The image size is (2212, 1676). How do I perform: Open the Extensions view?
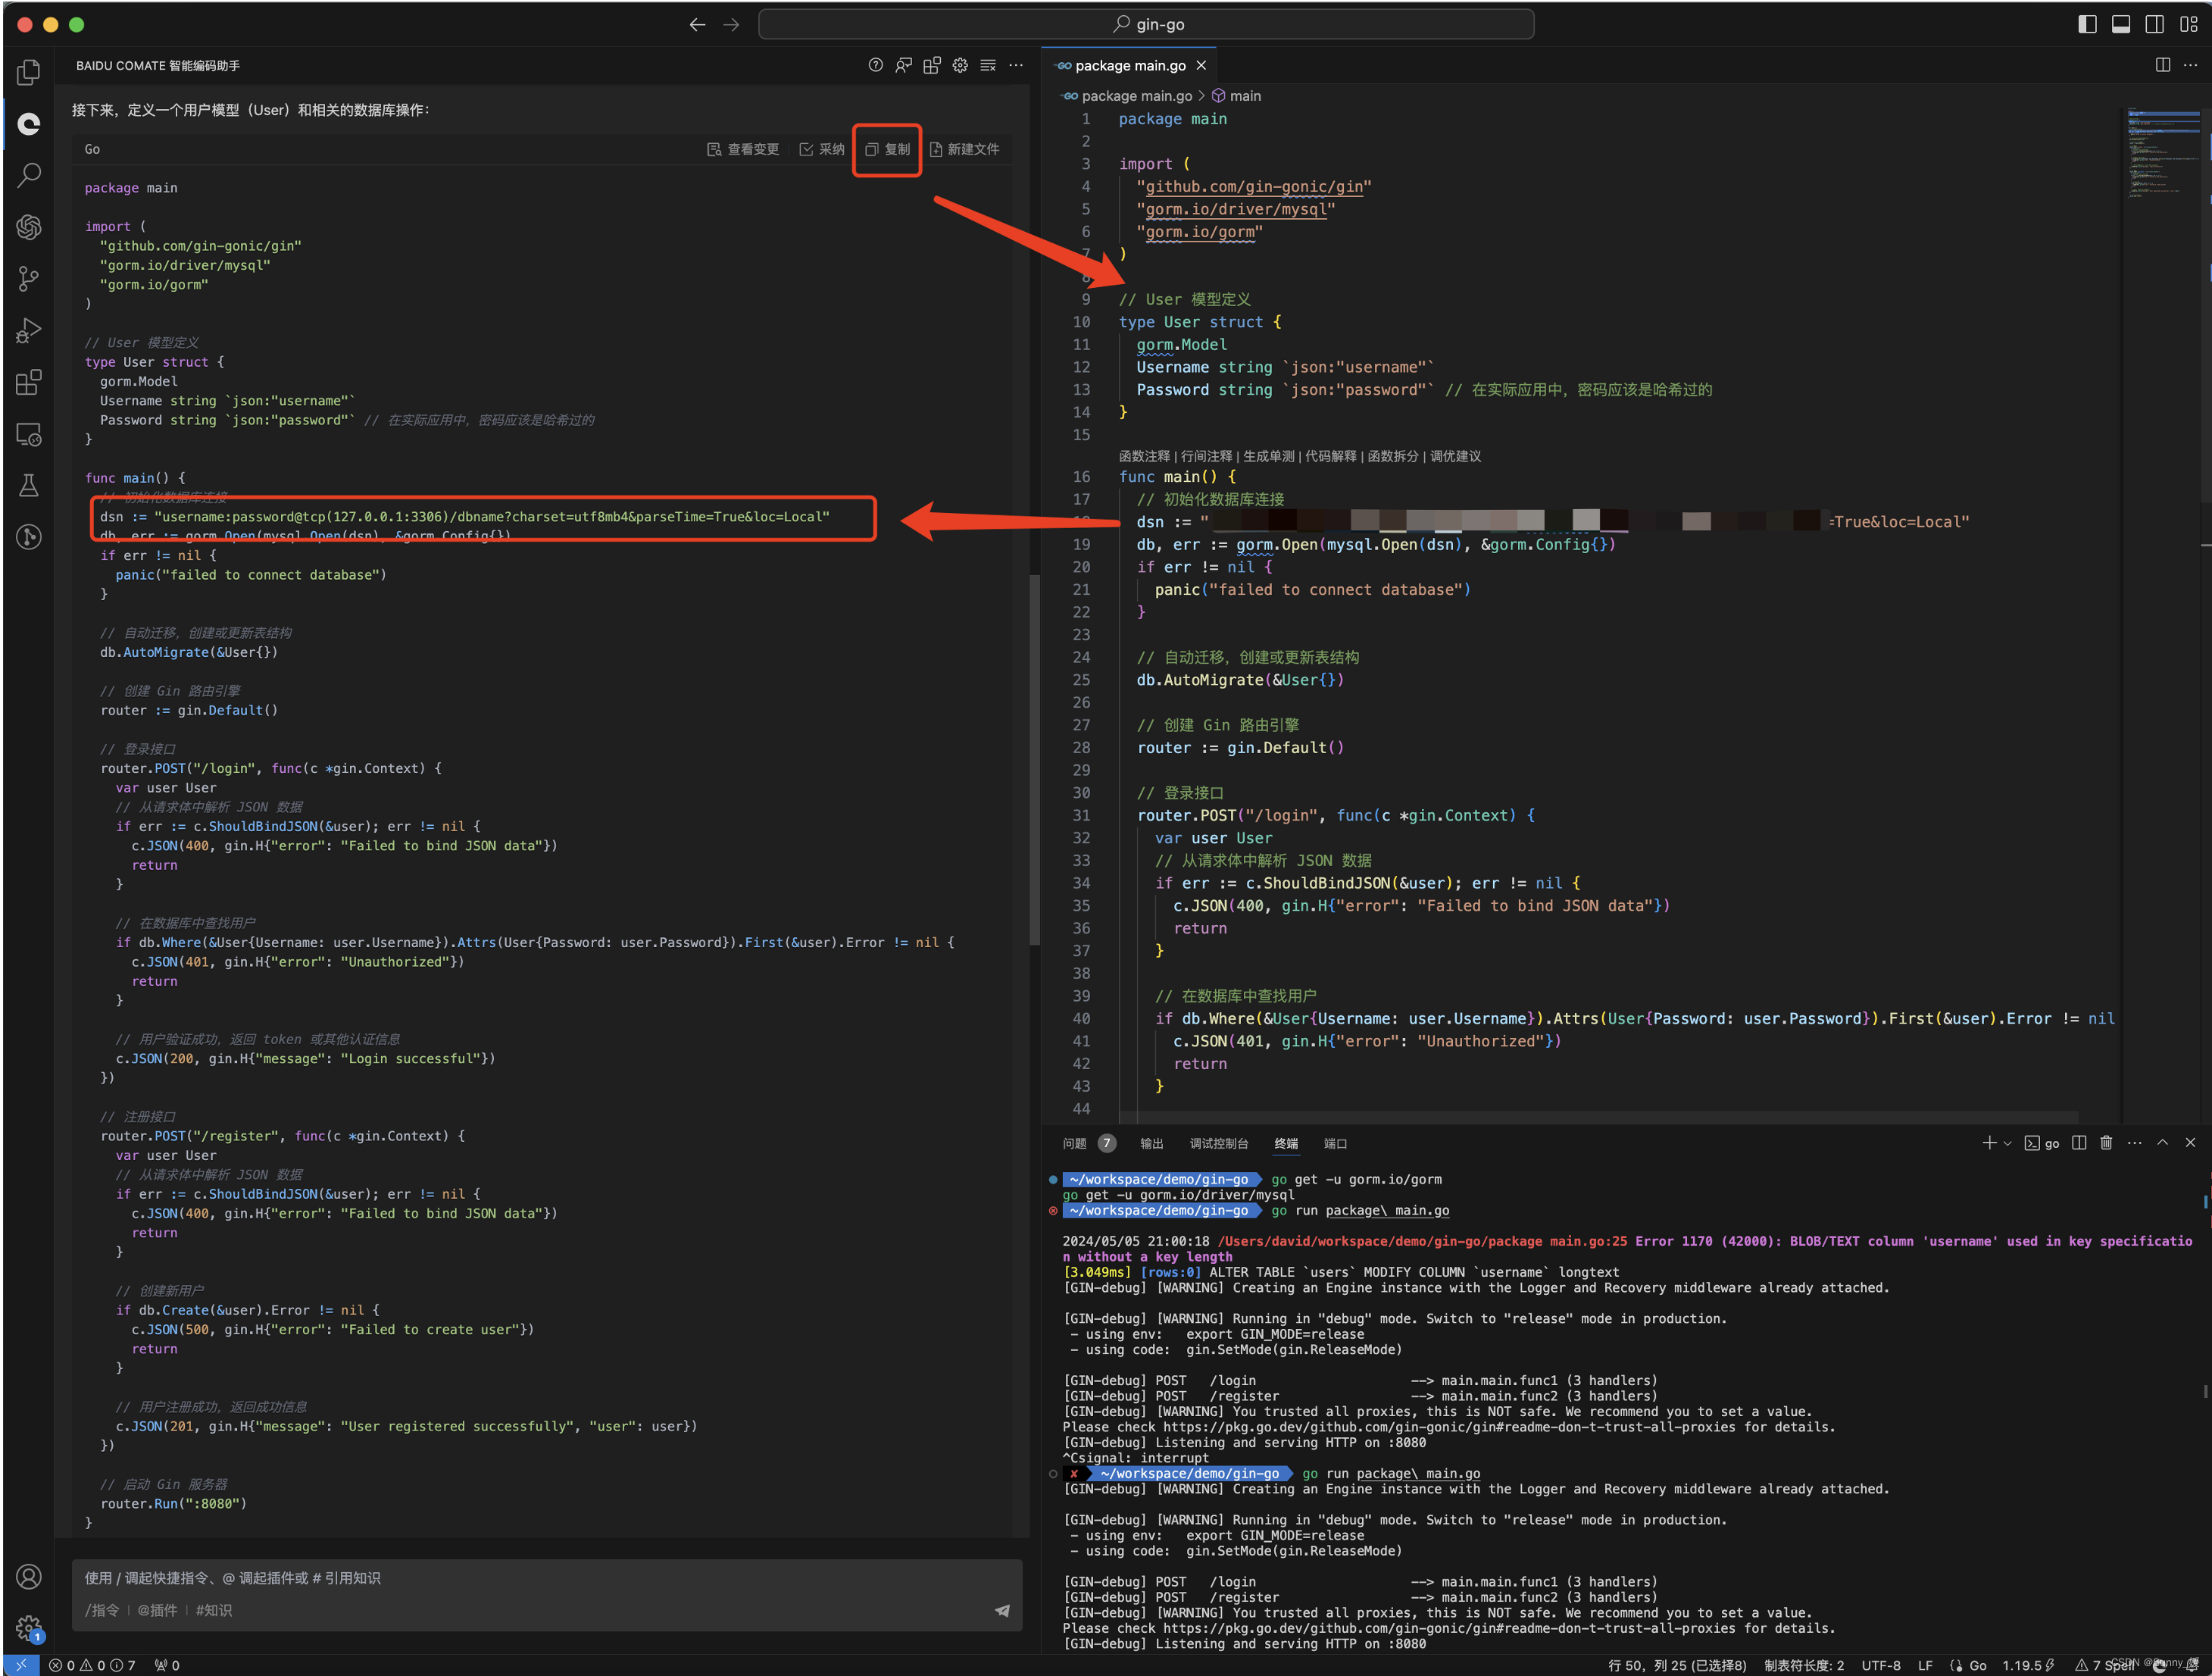tap(29, 382)
